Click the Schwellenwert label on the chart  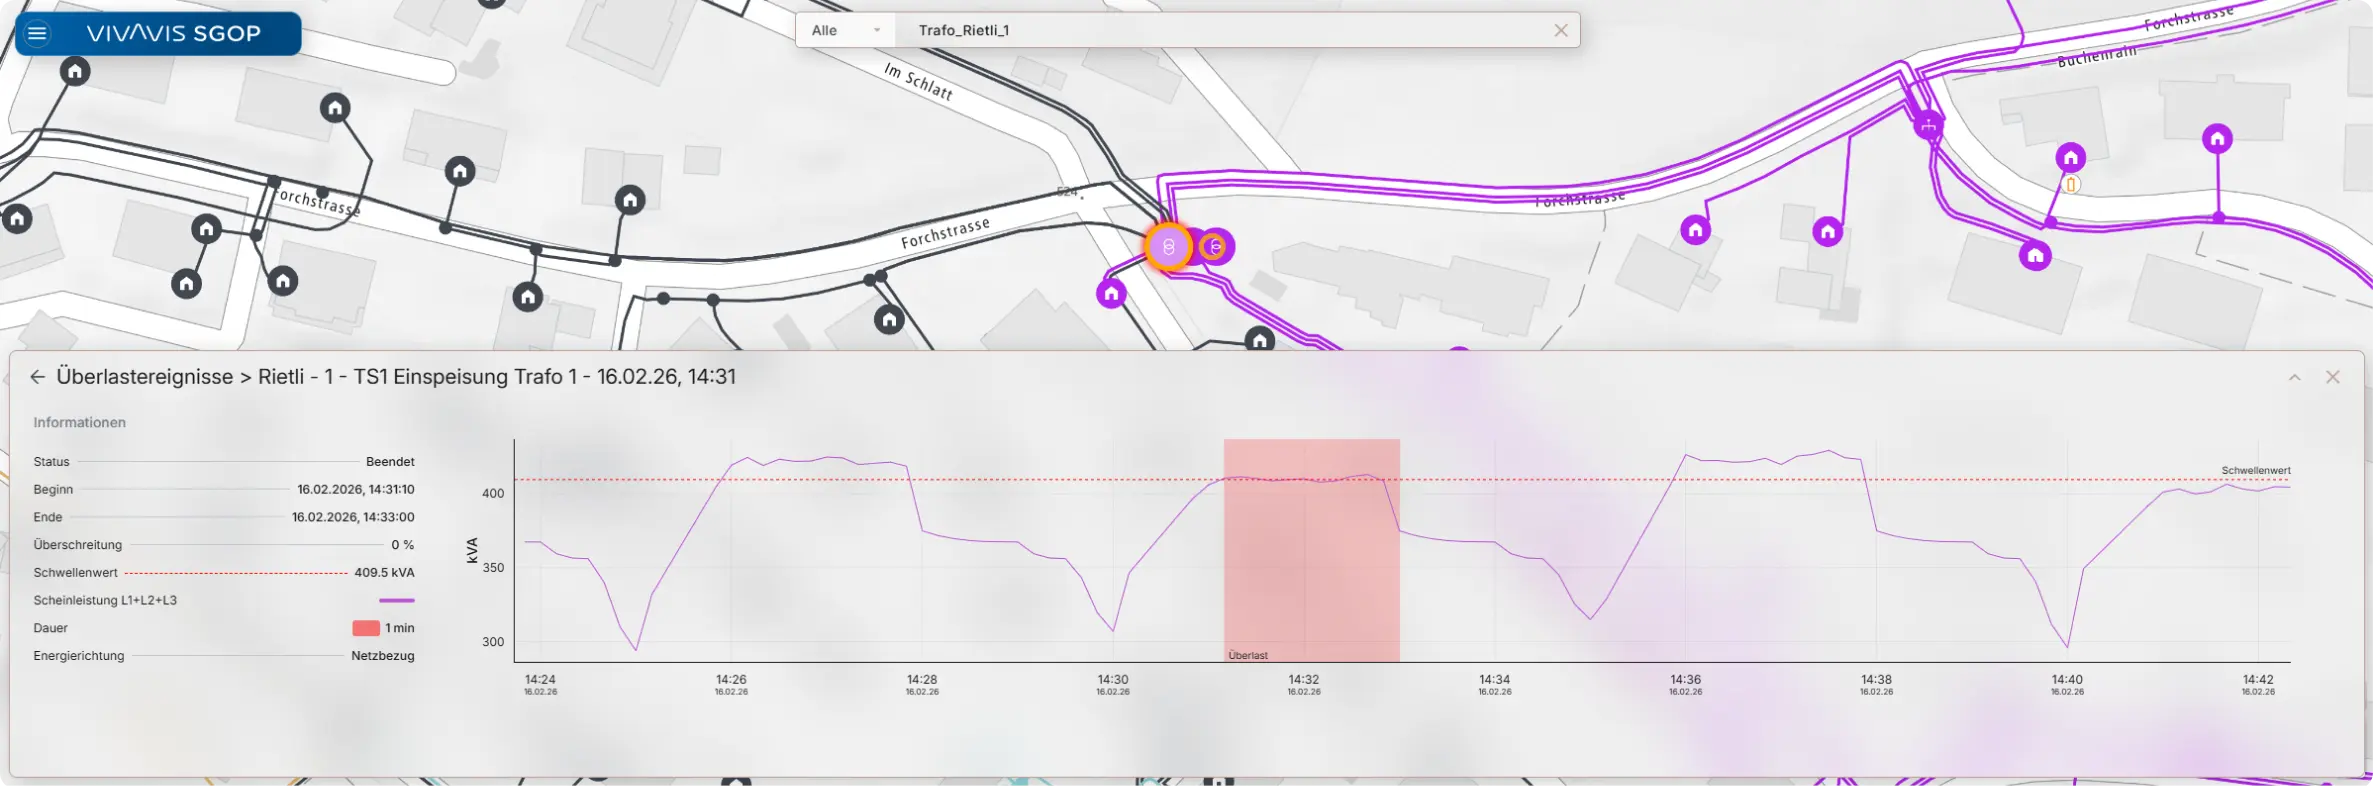point(2256,470)
